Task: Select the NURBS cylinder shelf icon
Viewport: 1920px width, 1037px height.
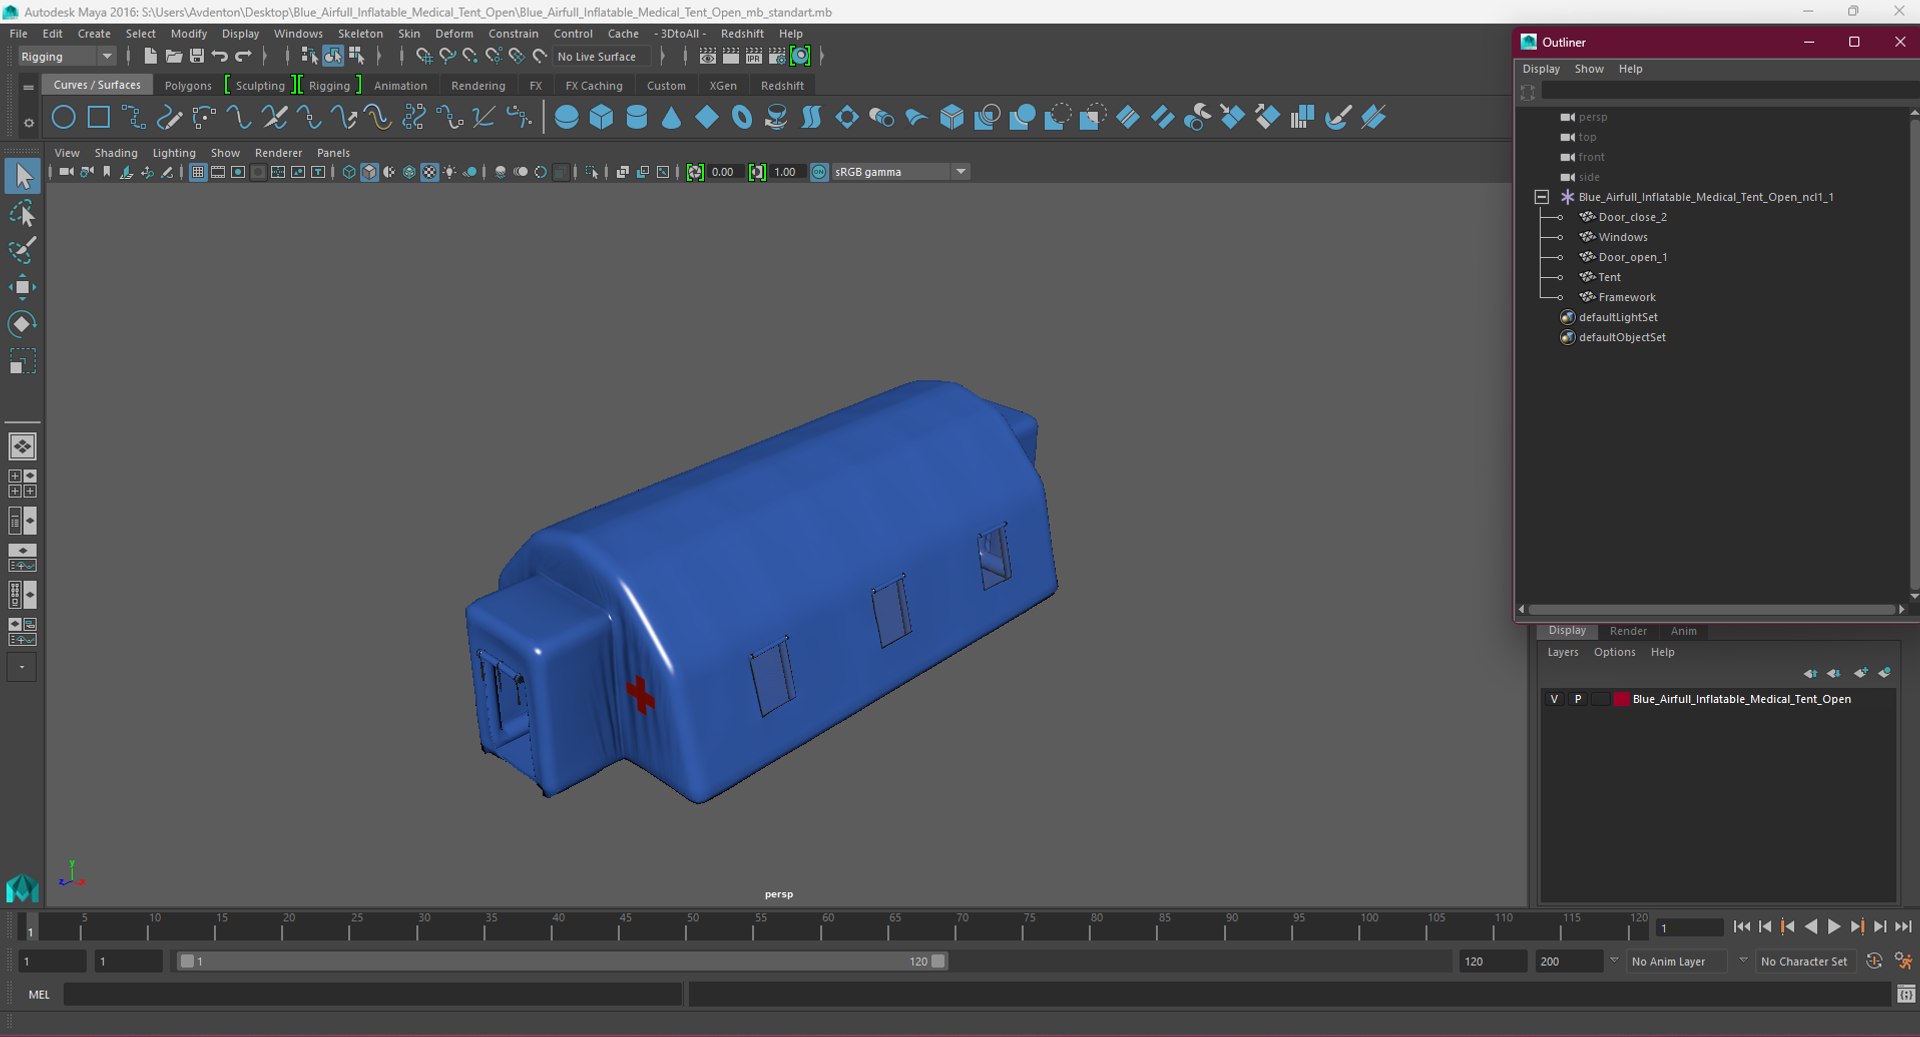Action: (x=636, y=117)
